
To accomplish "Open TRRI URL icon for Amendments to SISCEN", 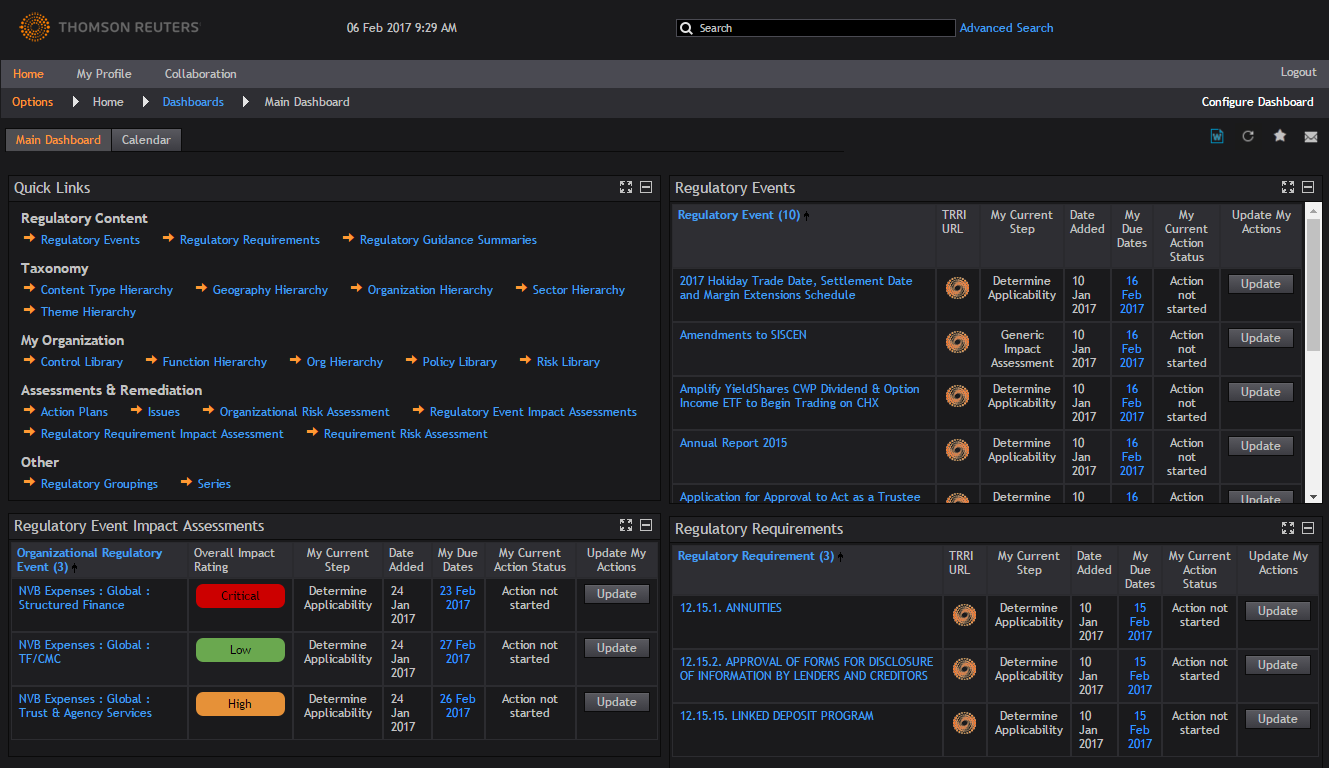I will [x=957, y=342].
